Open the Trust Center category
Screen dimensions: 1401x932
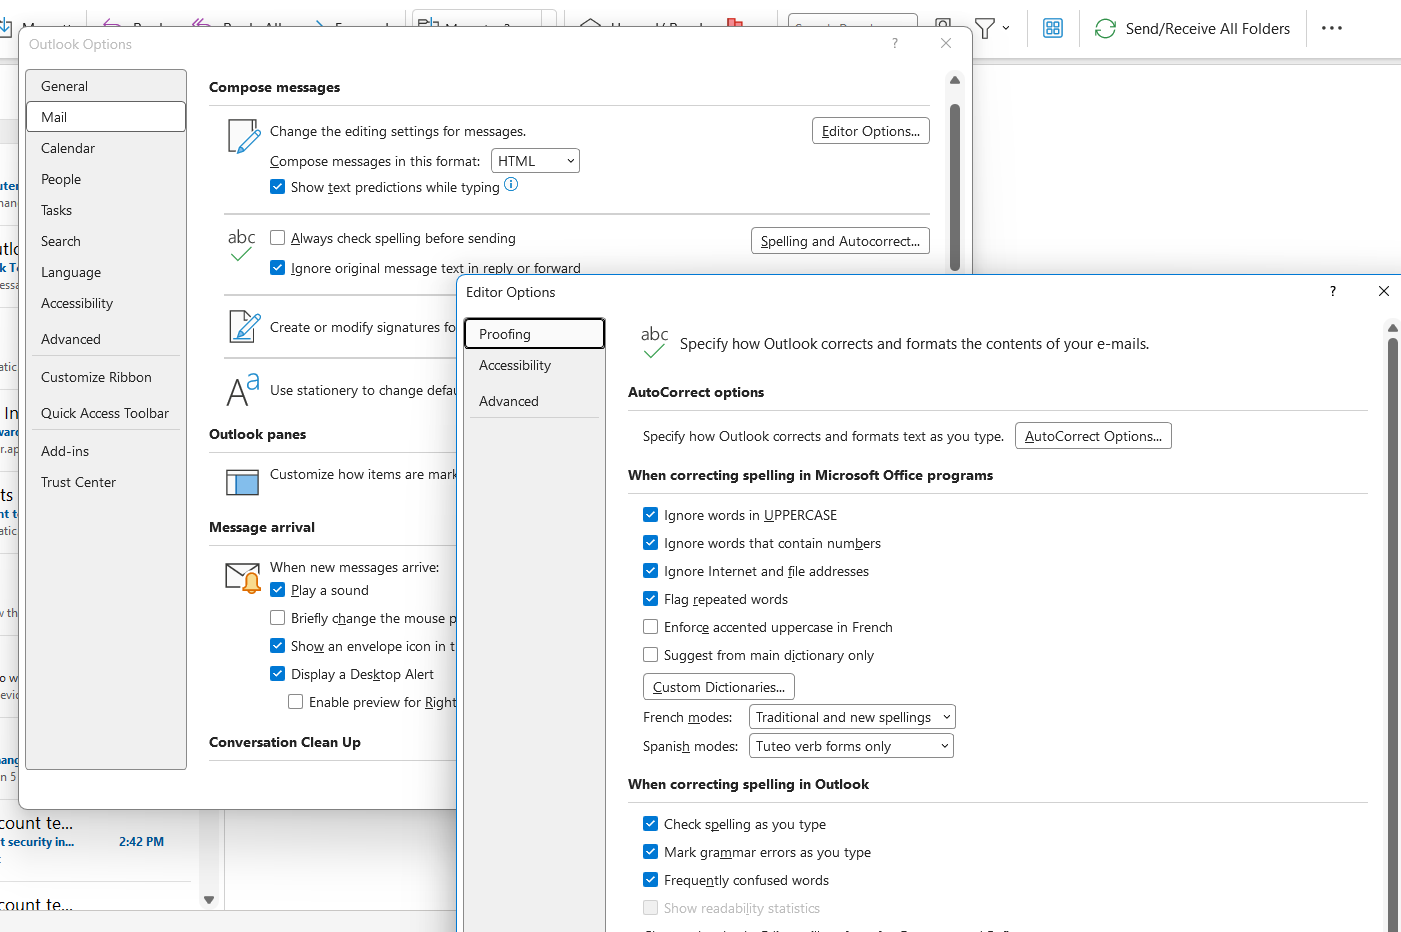click(x=106, y=482)
